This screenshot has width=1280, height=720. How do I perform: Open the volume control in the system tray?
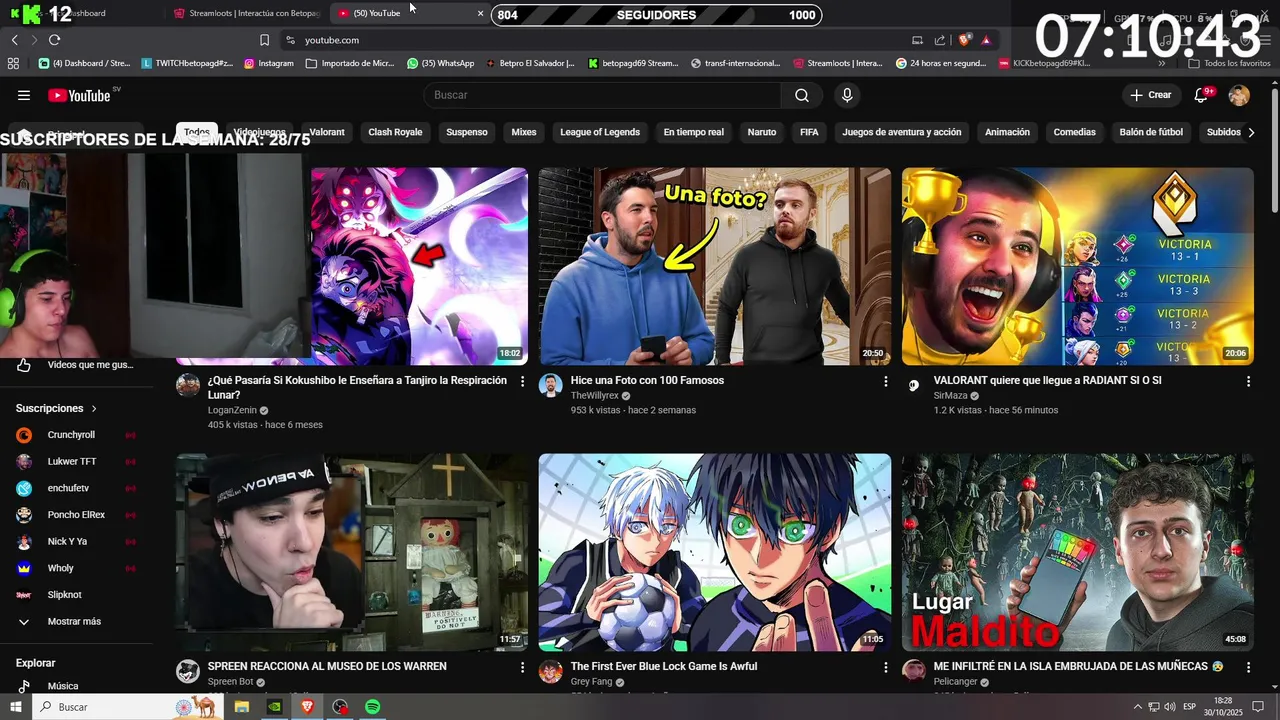[1171, 707]
